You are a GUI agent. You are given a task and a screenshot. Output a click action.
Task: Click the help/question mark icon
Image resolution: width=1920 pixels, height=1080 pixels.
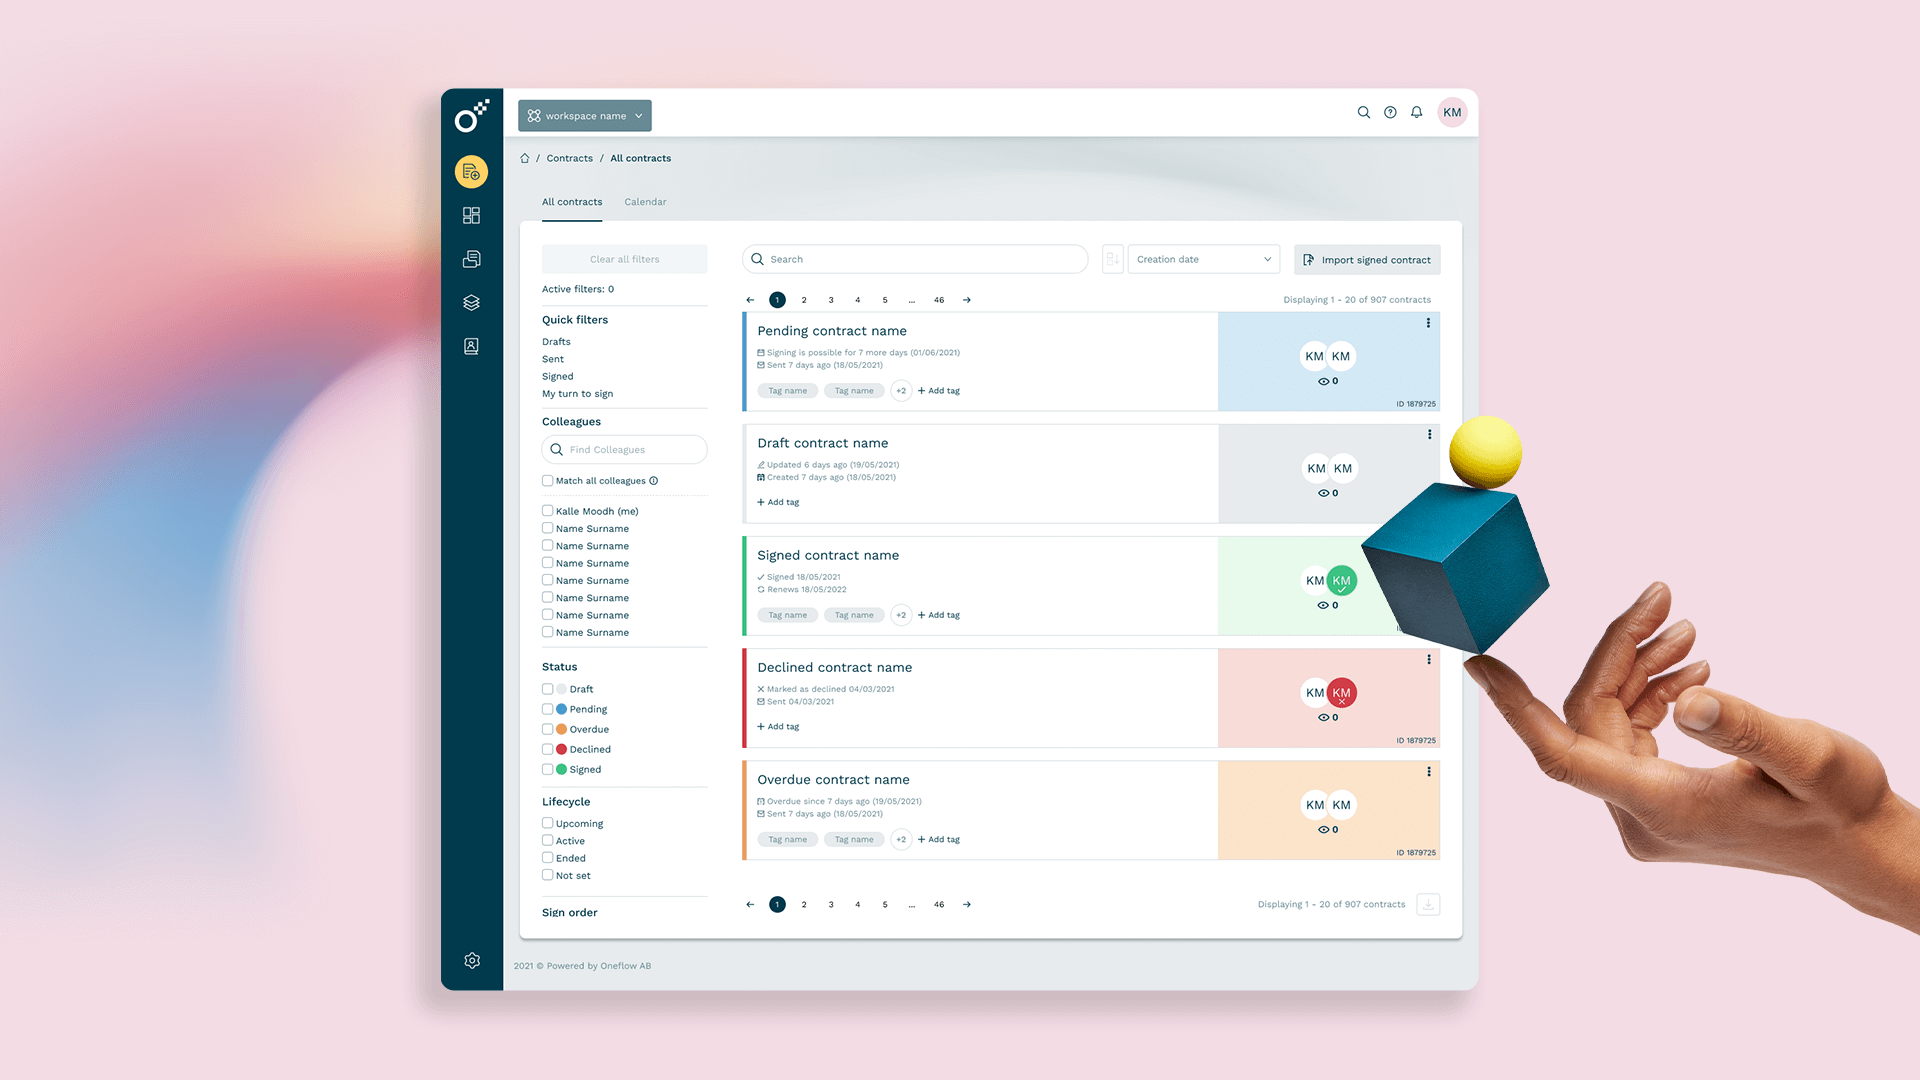(1390, 112)
